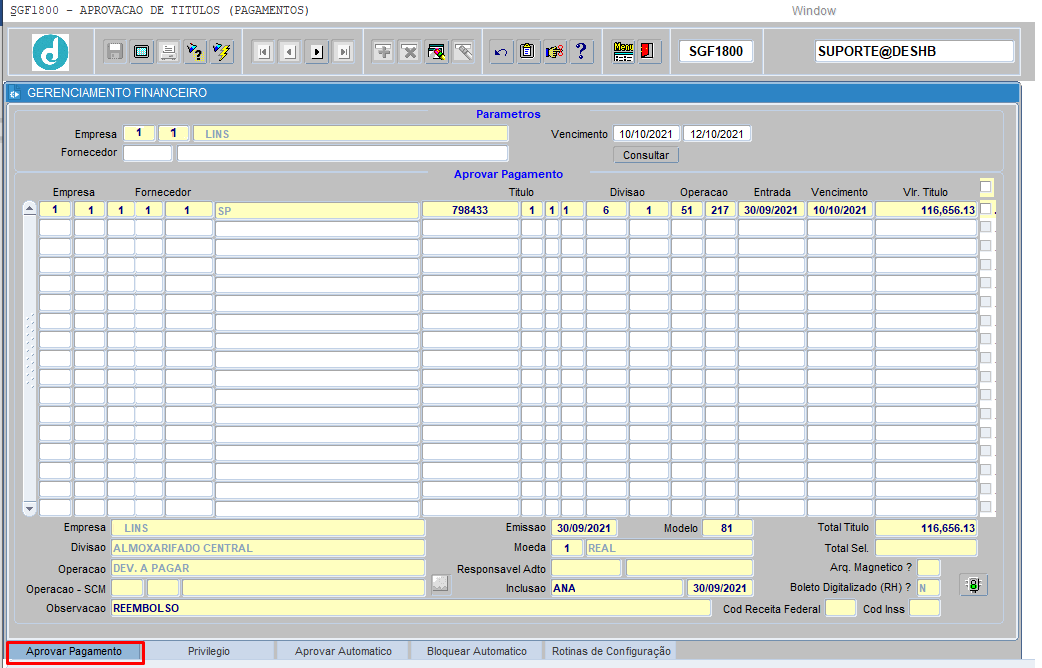Image resolution: width=1042 pixels, height=668 pixels.
Task: Click the Vencimento end date 12/10/2021 field
Action: (717, 134)
